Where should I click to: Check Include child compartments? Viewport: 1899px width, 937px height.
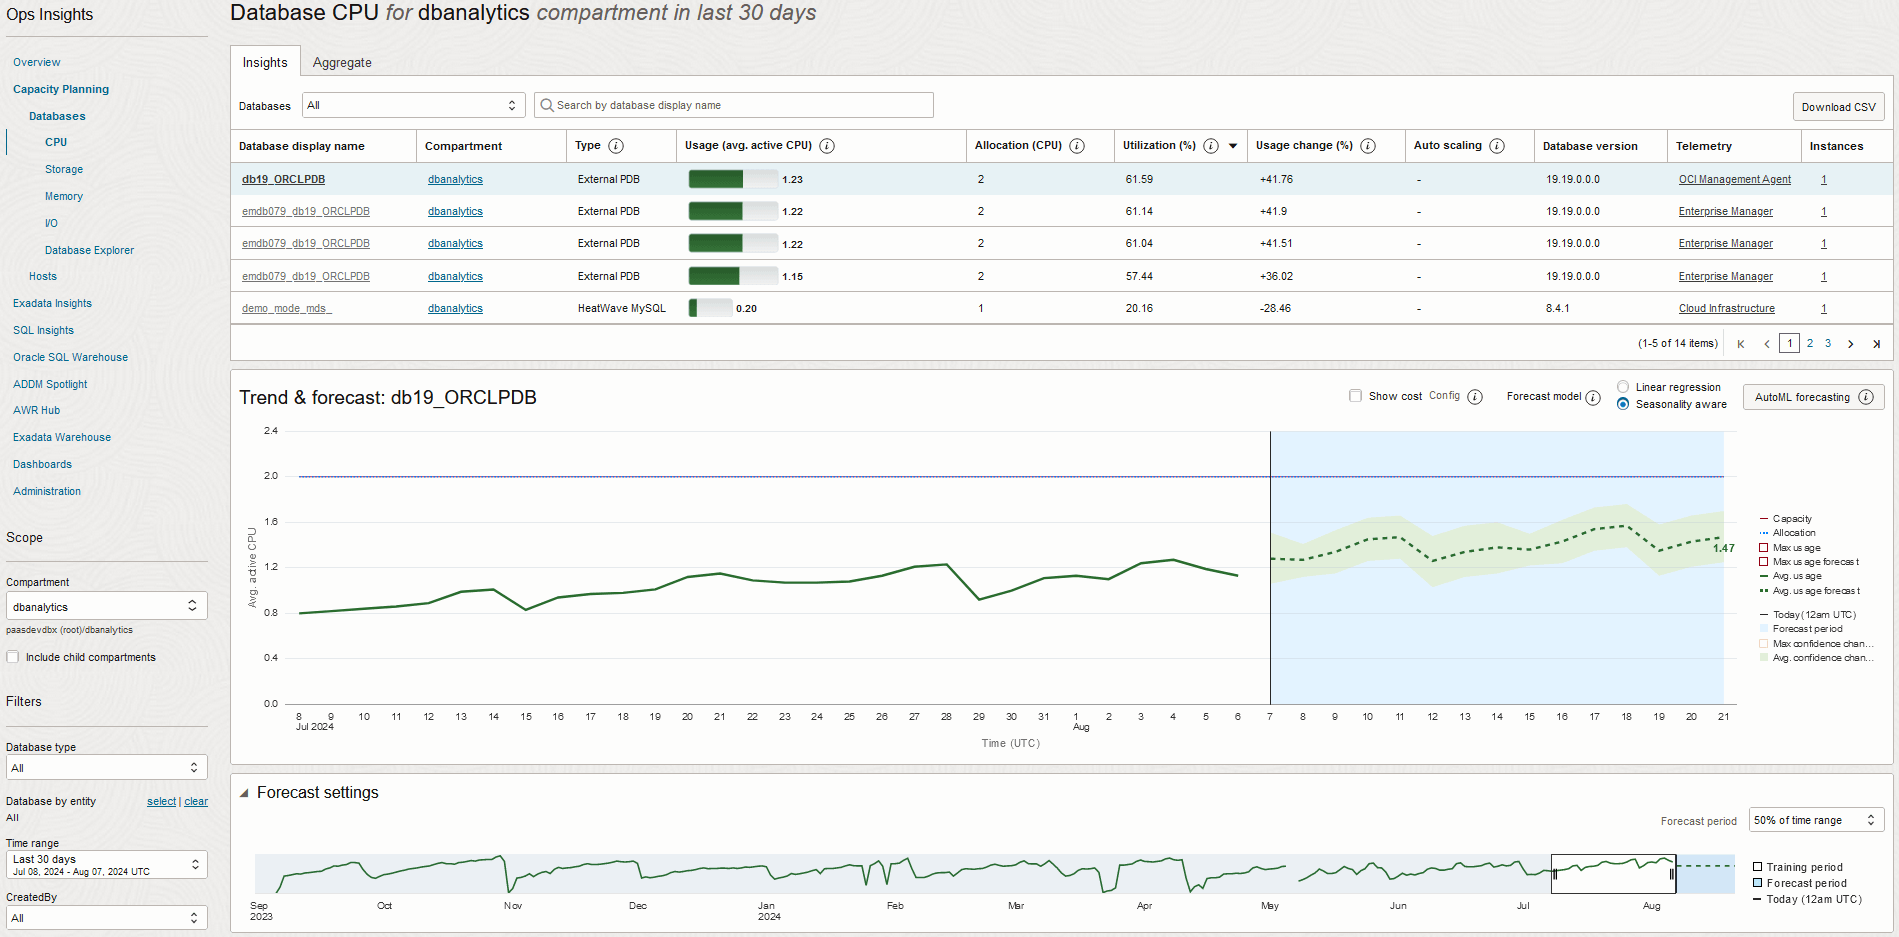click(x=12, y=657)
